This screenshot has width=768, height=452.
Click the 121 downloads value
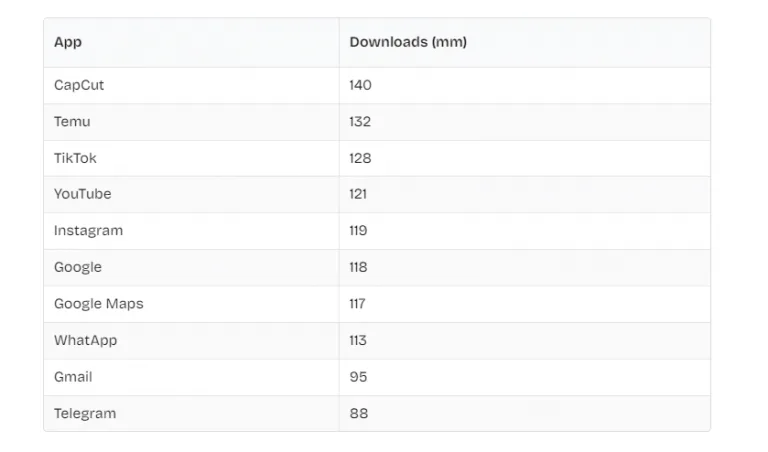coord(358,194)
